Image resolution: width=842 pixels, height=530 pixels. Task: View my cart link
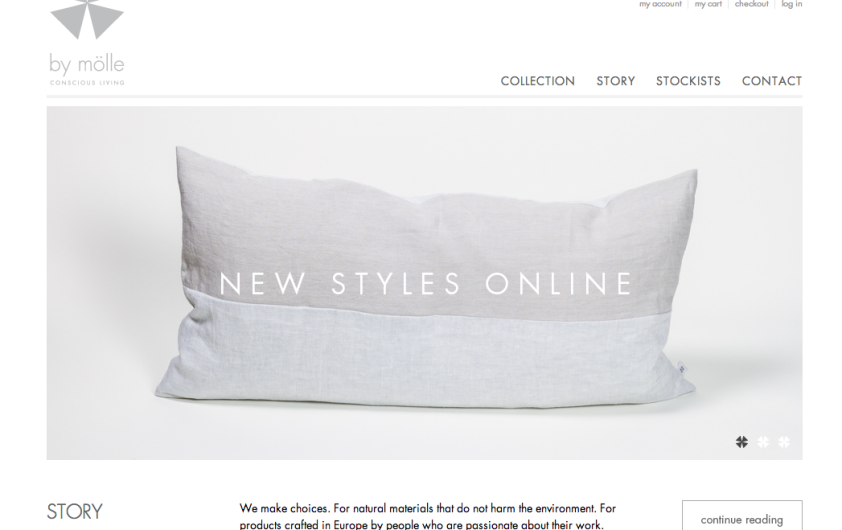point(708,4)
